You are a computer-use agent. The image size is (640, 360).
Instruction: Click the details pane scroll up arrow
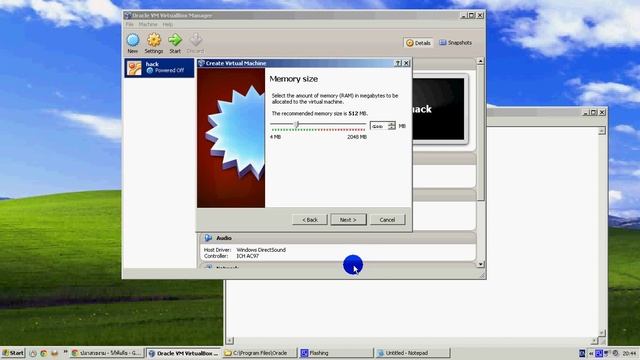tap(480, 61)
